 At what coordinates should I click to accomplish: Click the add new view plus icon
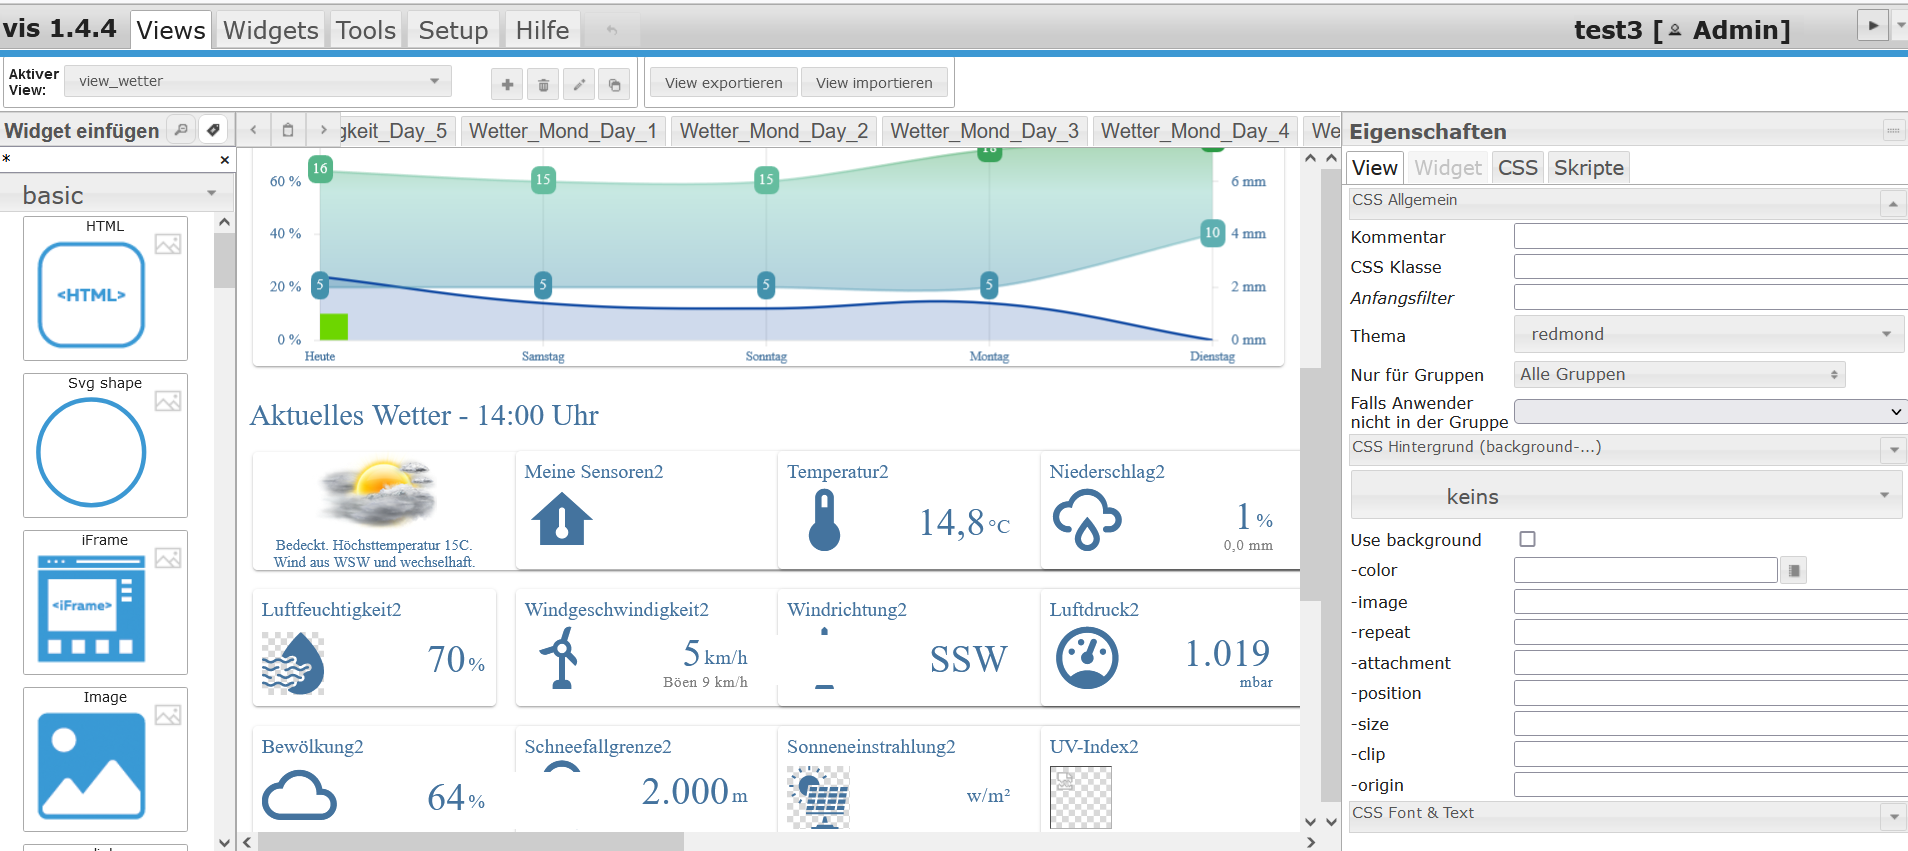pyautogui.click(x=507, y=84)
